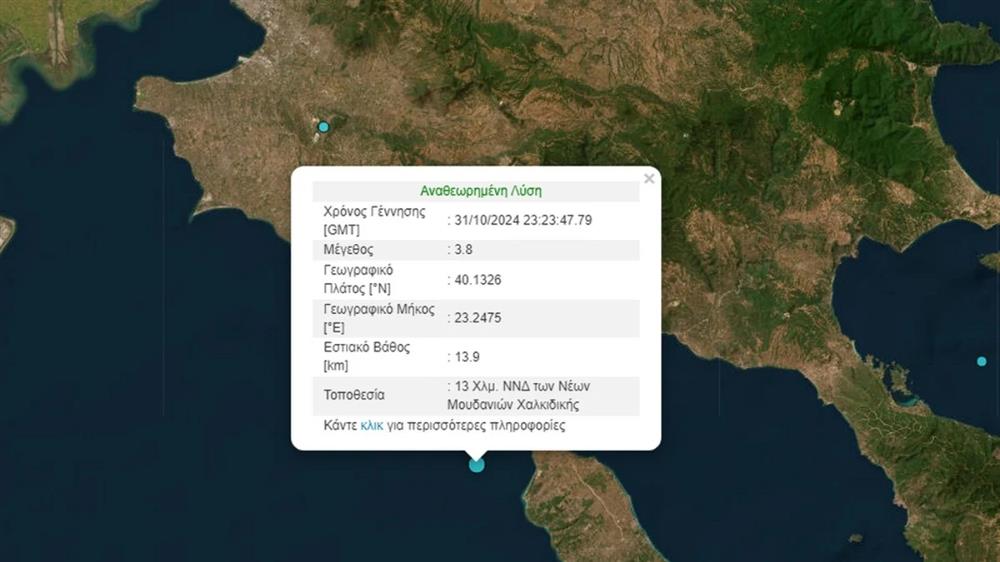Open the 'κλικ' link for more information
The width and height of the screenshot is (1000, 562).
[x=371, y=425]
